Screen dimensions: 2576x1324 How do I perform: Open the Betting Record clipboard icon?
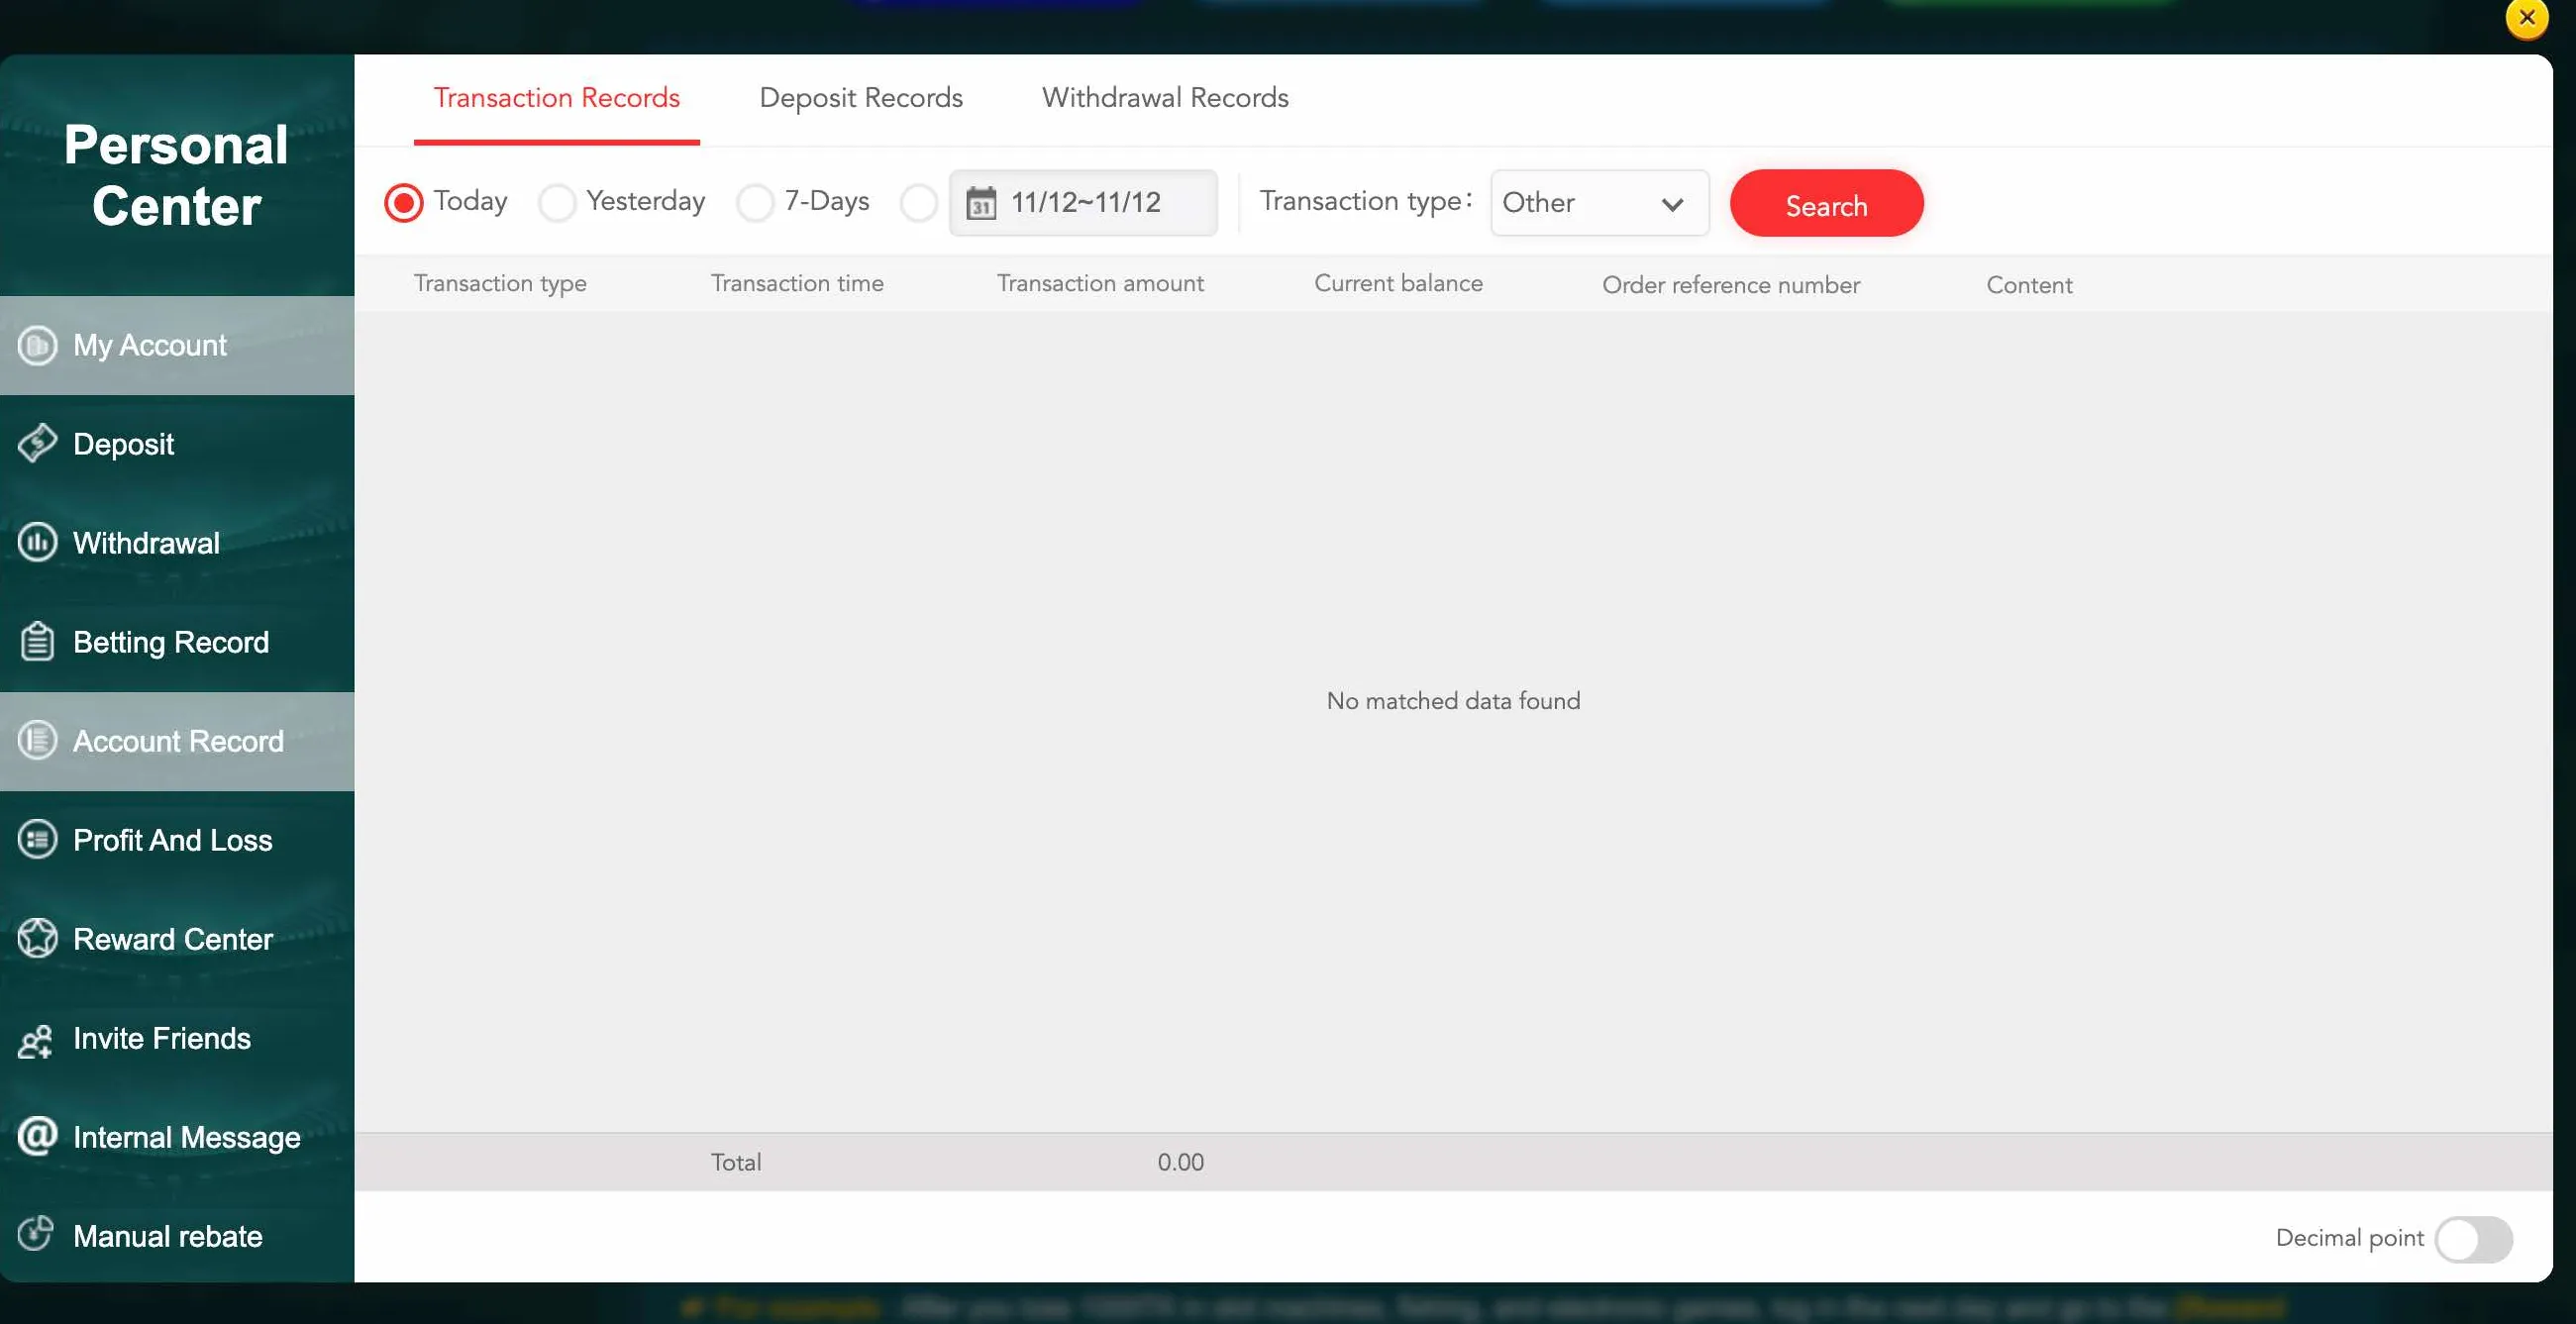[x=37, y=641]
